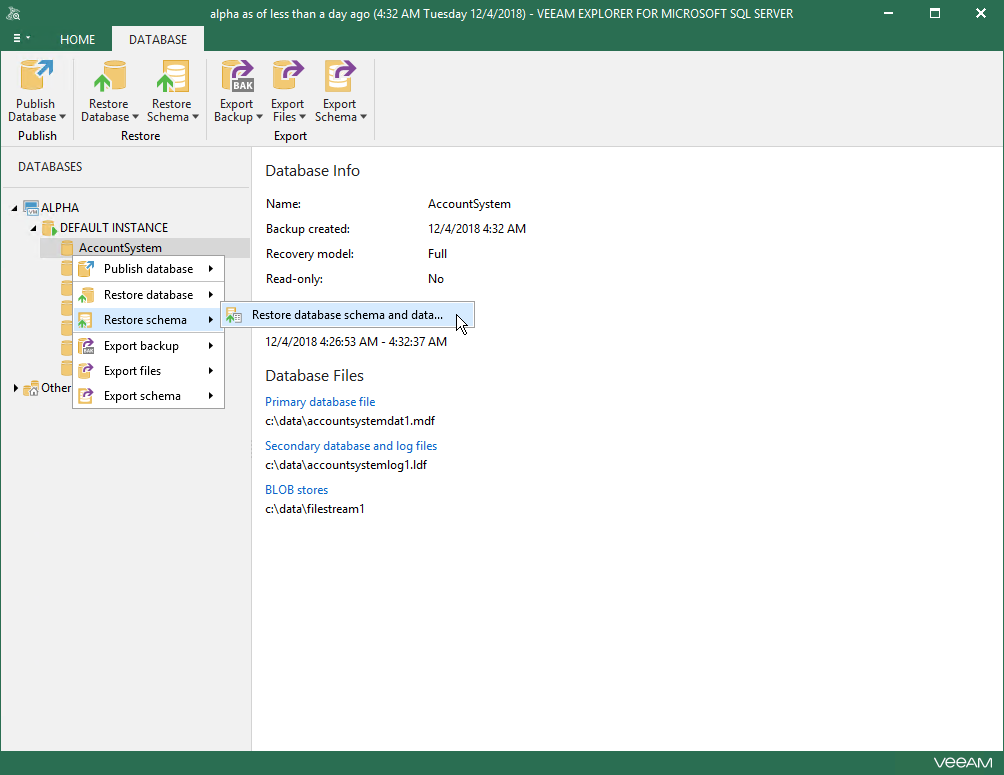1004x775 pixels.
Task: Select the DEFAULT INSTANCE label in tree
Action: click(x=114, y=227)
